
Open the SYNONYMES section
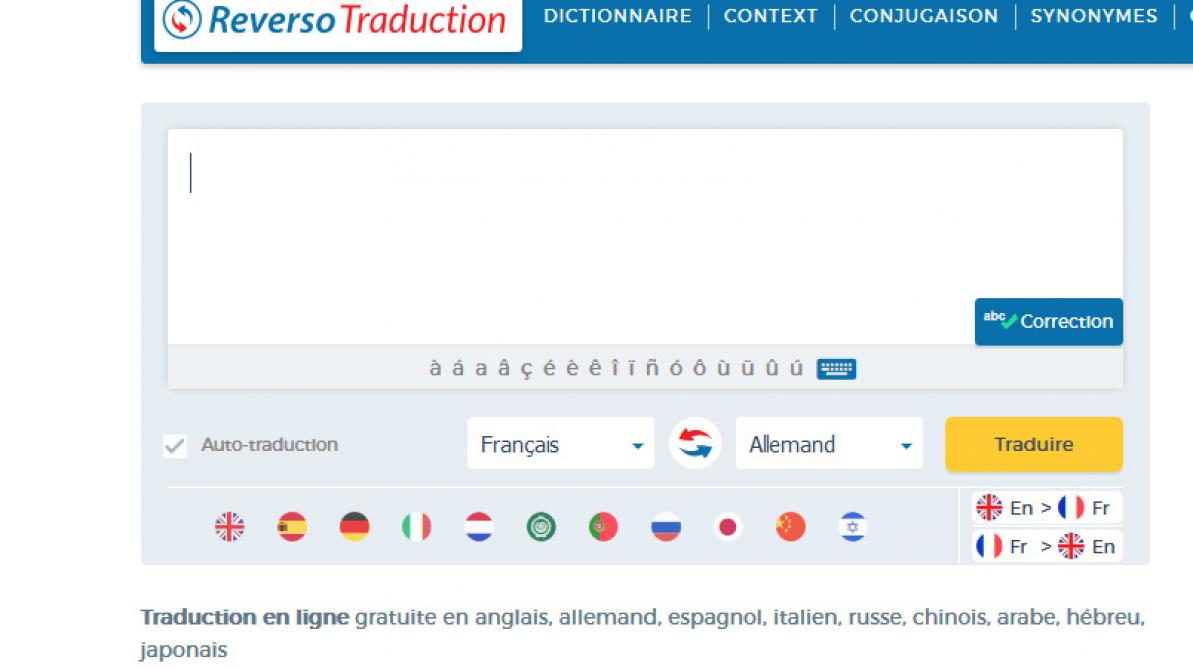1093,16
